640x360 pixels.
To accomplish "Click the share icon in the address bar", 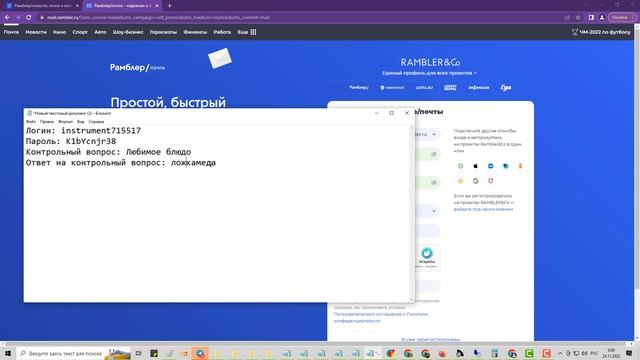I will [567, 18].
